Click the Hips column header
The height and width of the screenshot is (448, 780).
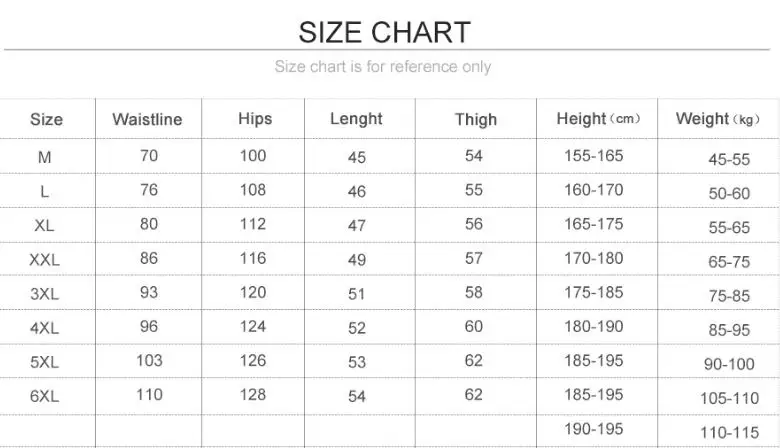pos(255,118)
